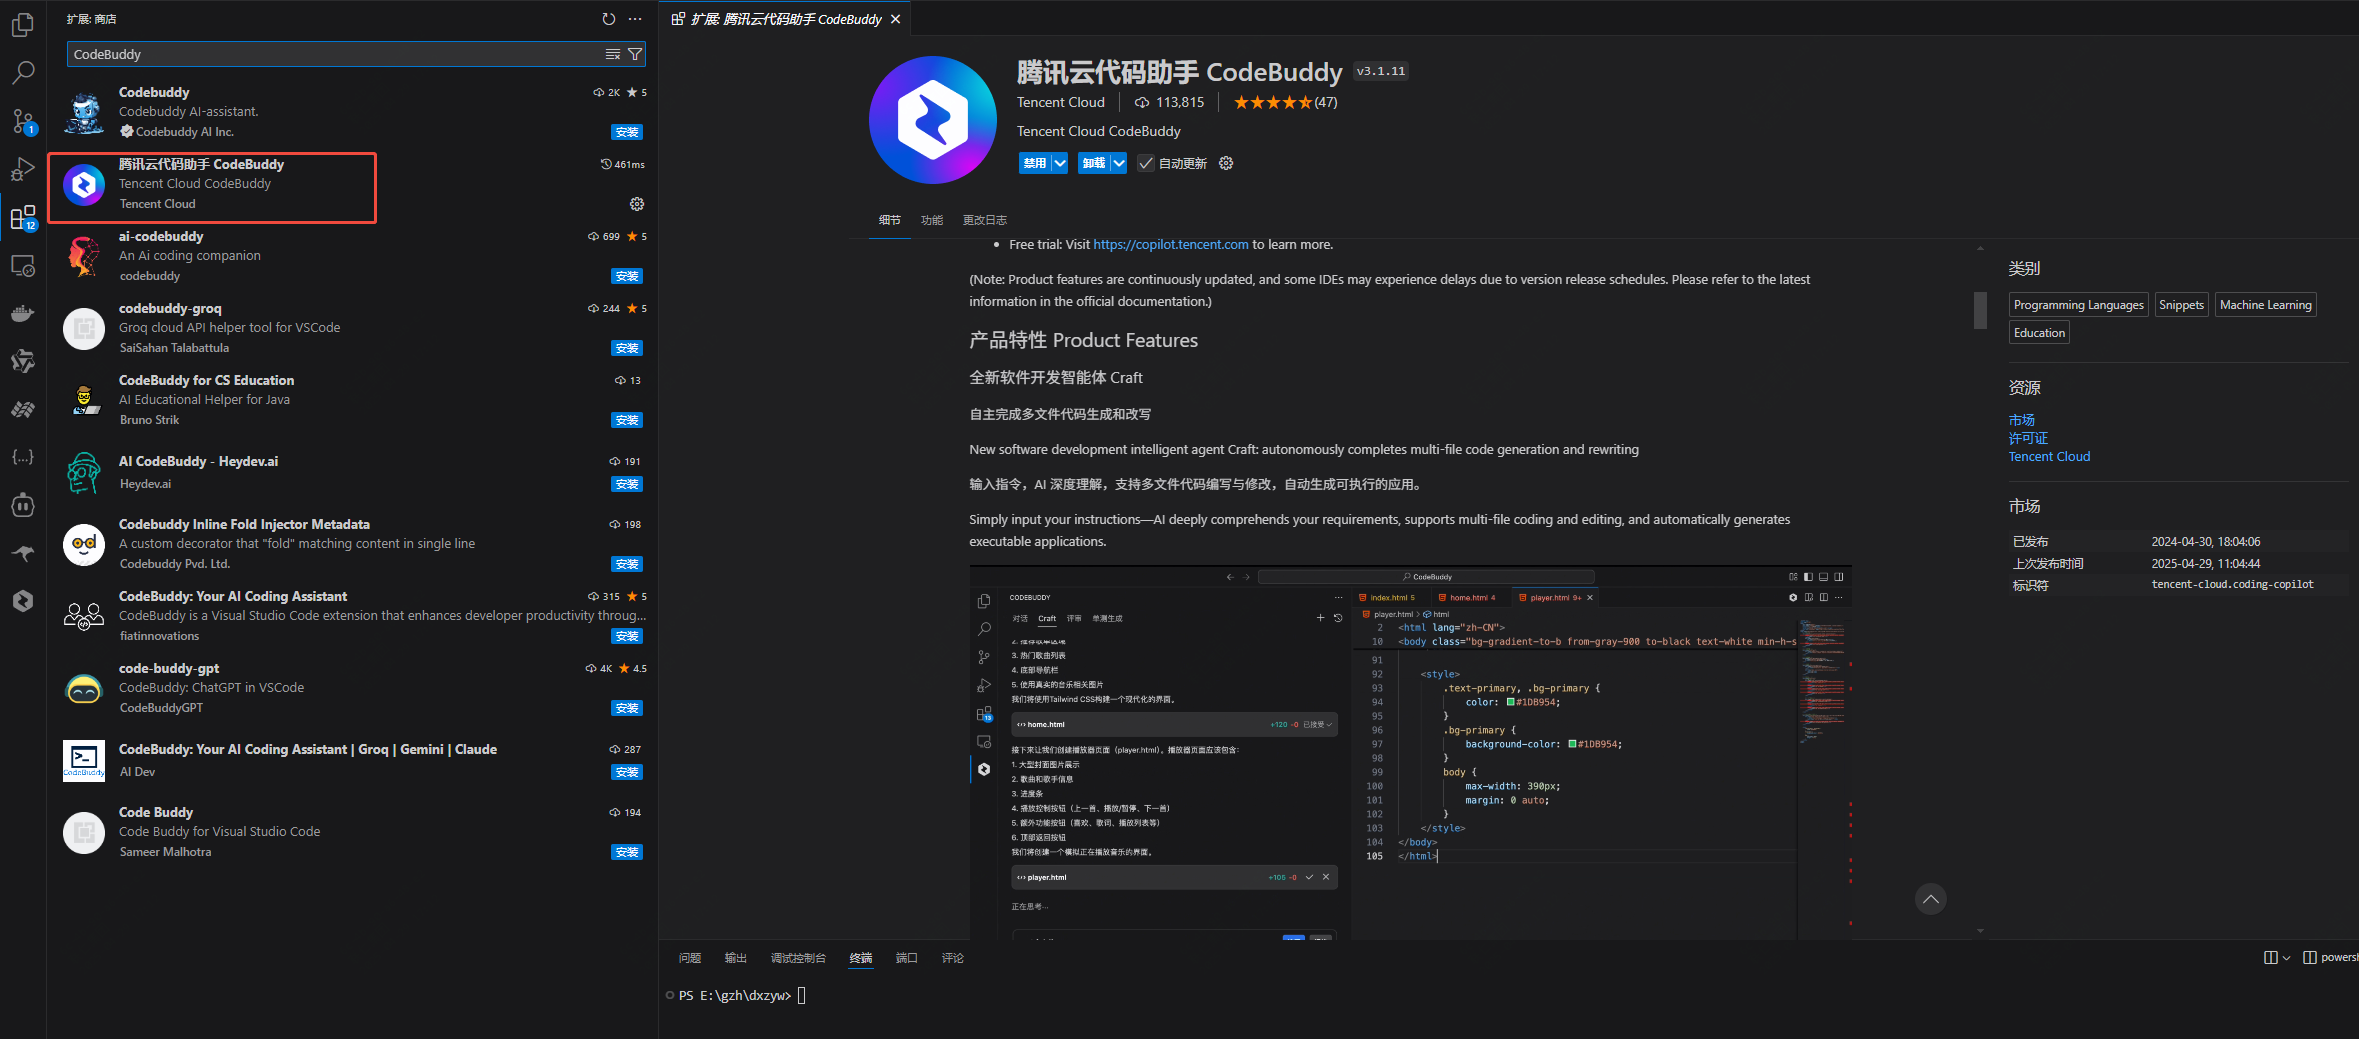This screenshot has height=1039, width=2359.
Task: Click gear icon on Tencent CodeBuddy list item
Action: coord(637,204)
